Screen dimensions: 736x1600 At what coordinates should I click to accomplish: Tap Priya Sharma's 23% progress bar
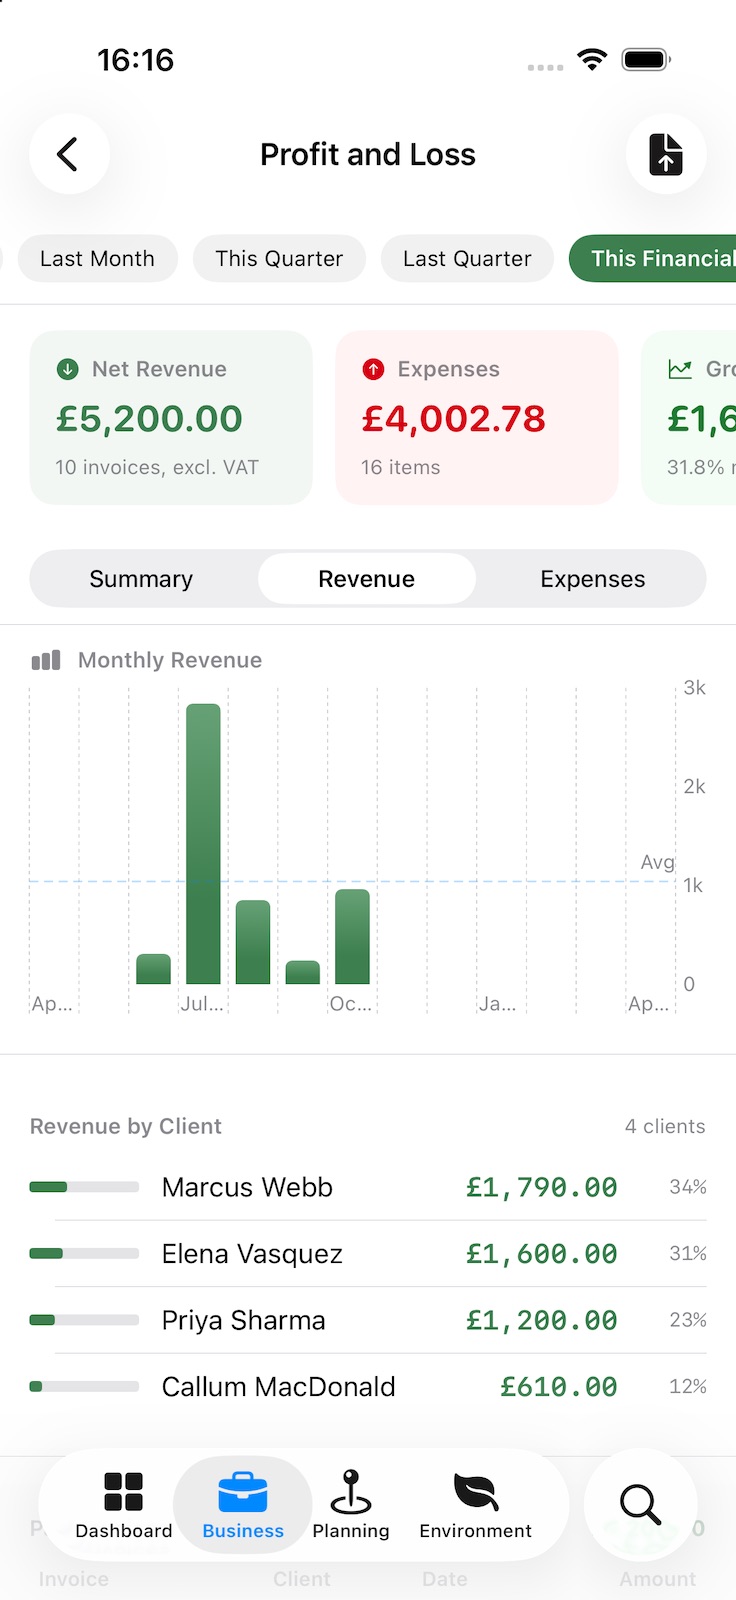click(x=84, y=1320)
